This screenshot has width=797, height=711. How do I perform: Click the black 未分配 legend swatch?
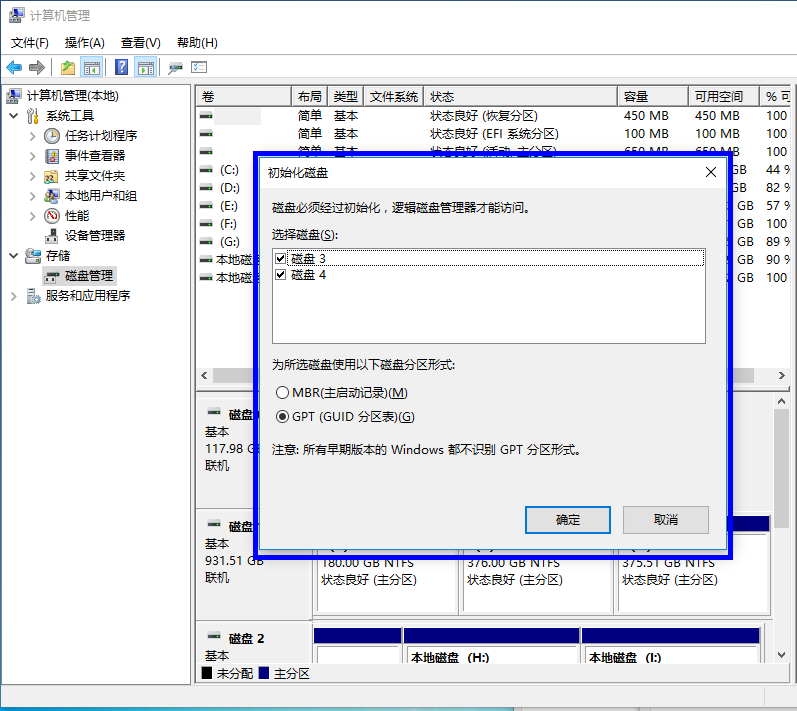(206, 673)
